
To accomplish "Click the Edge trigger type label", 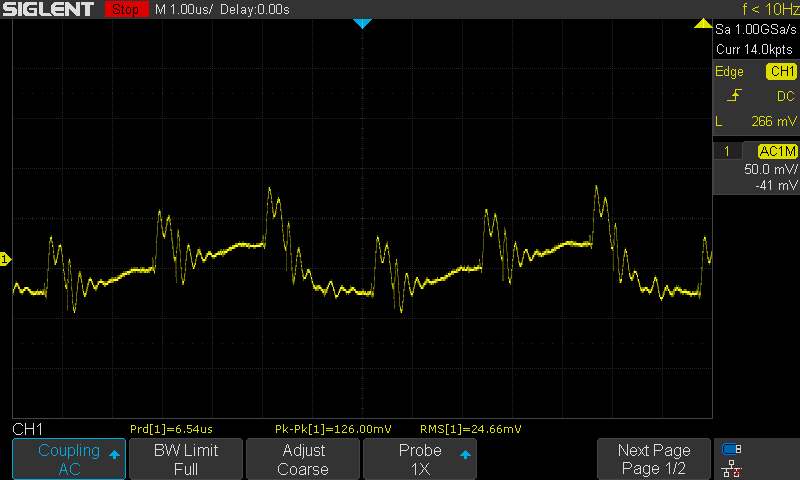I will coord(729,71).
